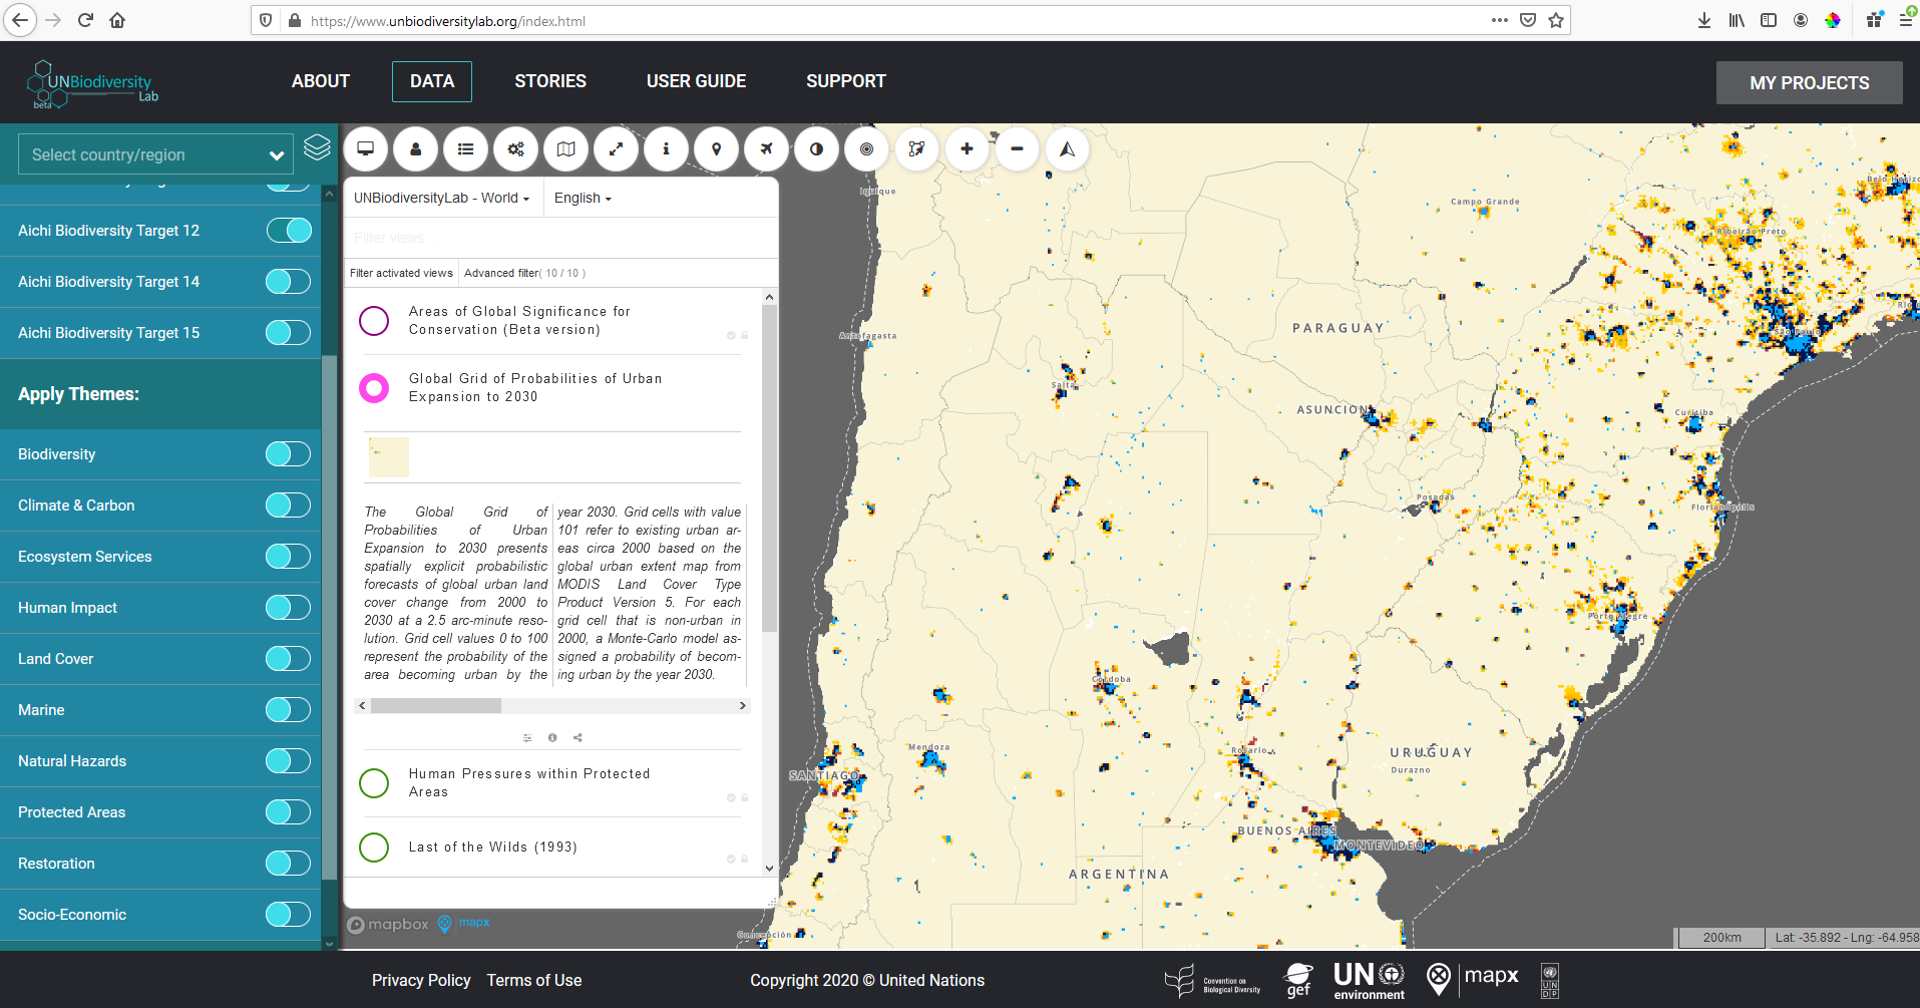The image size is (1920, 1008).
Task: Deactivate Global Grid of Urban Expansion view circle
Action: pyautogui.click(x=374, y=388)
